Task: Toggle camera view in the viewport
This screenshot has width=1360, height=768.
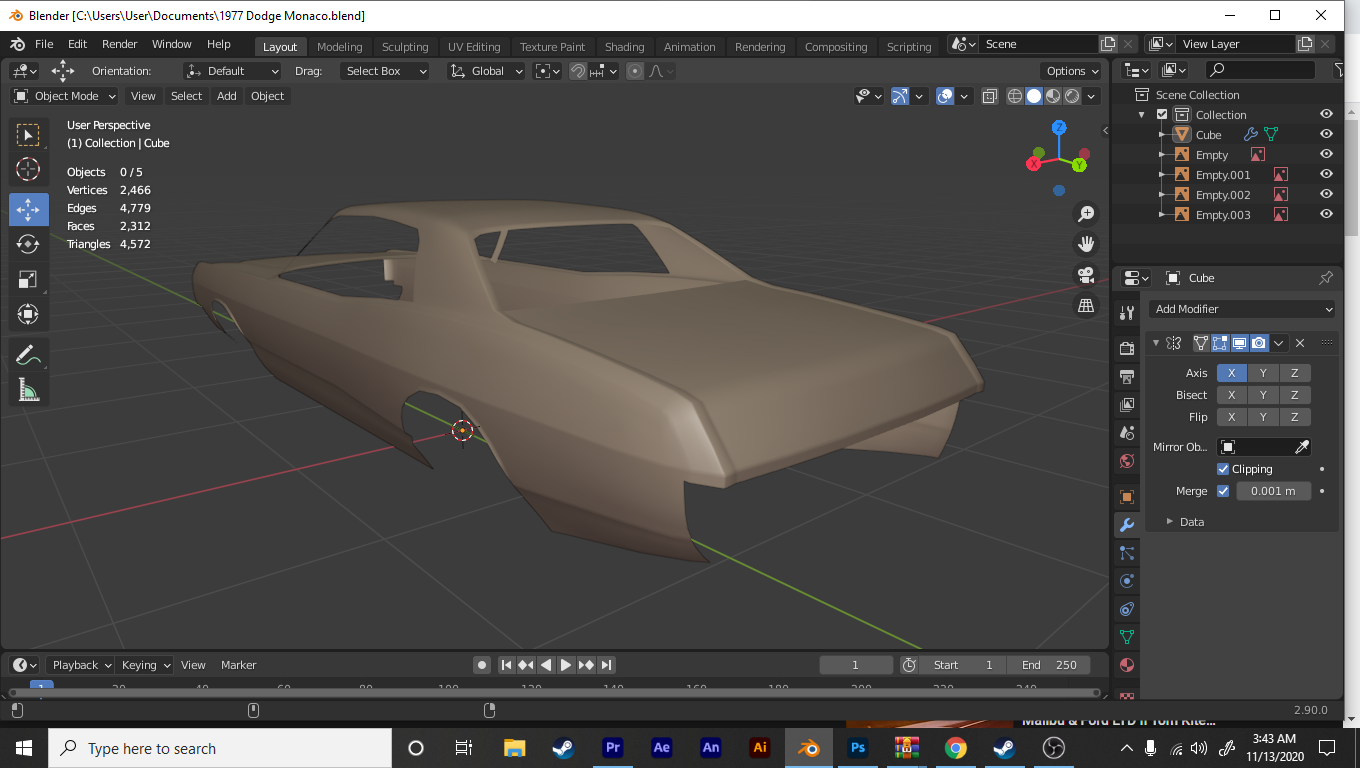Action: click(x=1085, y=275)
